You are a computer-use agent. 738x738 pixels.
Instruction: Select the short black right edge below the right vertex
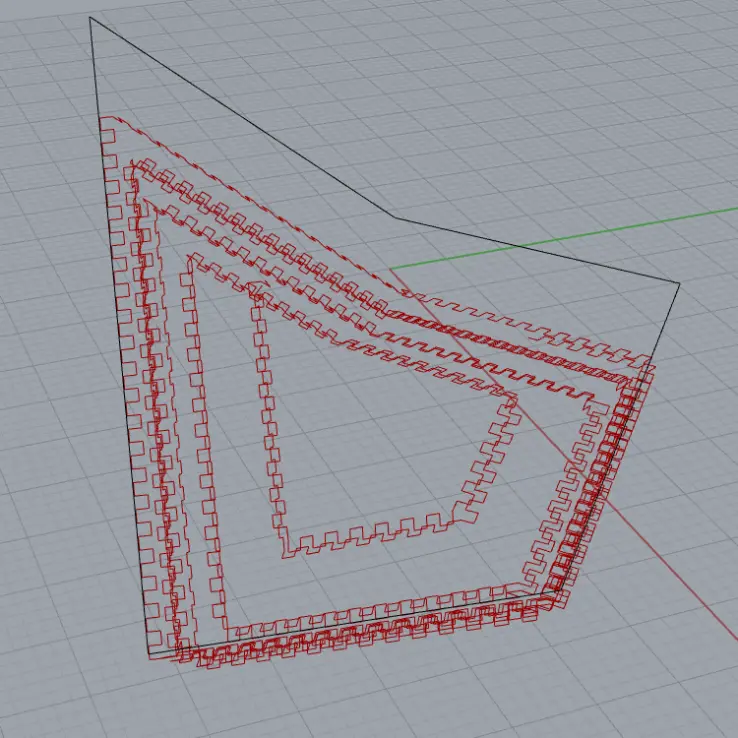tap(666, 322)
